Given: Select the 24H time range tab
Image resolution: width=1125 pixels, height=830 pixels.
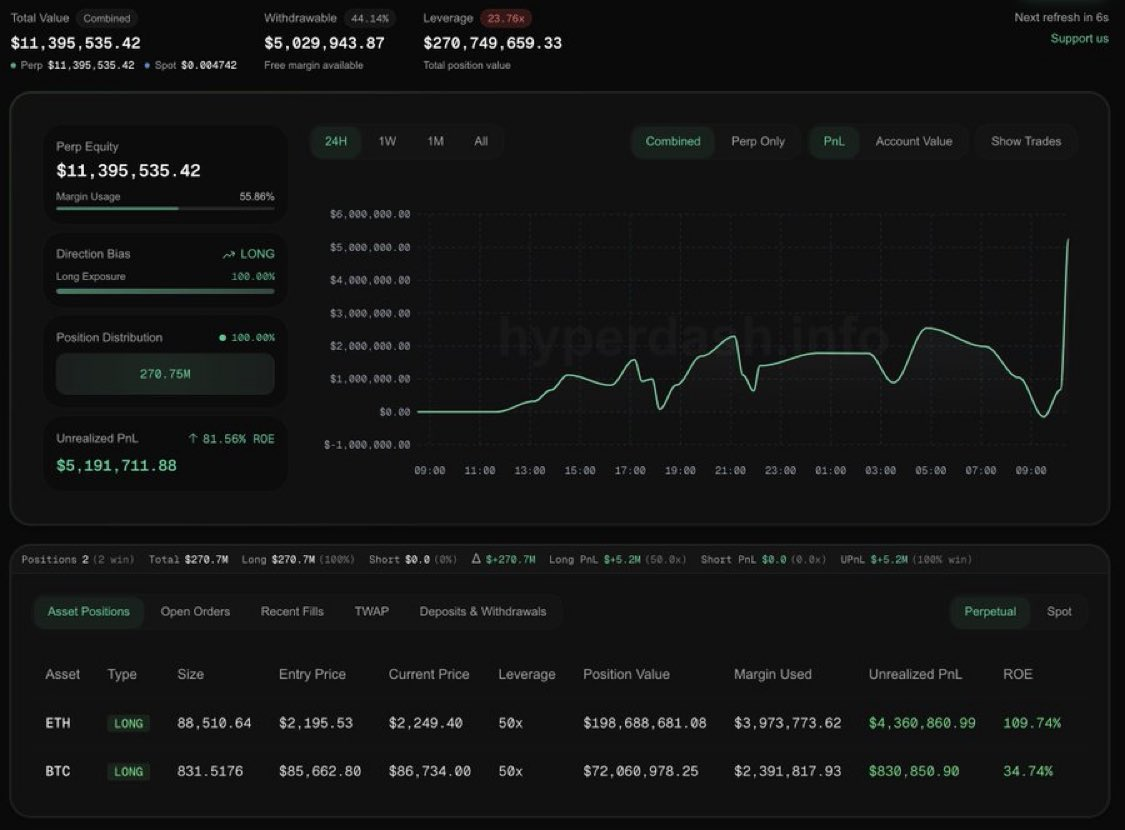Looking at the screenshot, I should 335,141.
